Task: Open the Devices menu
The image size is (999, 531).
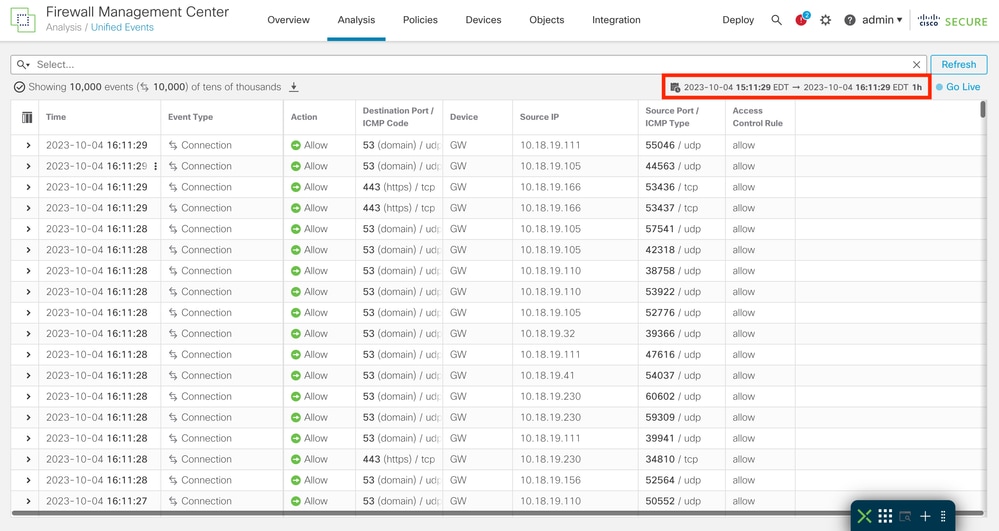Action: (483, 20)
